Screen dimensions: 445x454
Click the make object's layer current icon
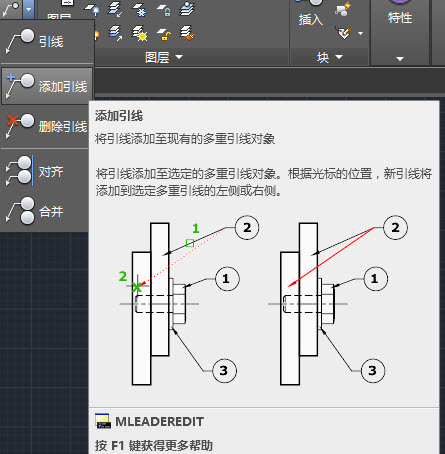point(115,9)
